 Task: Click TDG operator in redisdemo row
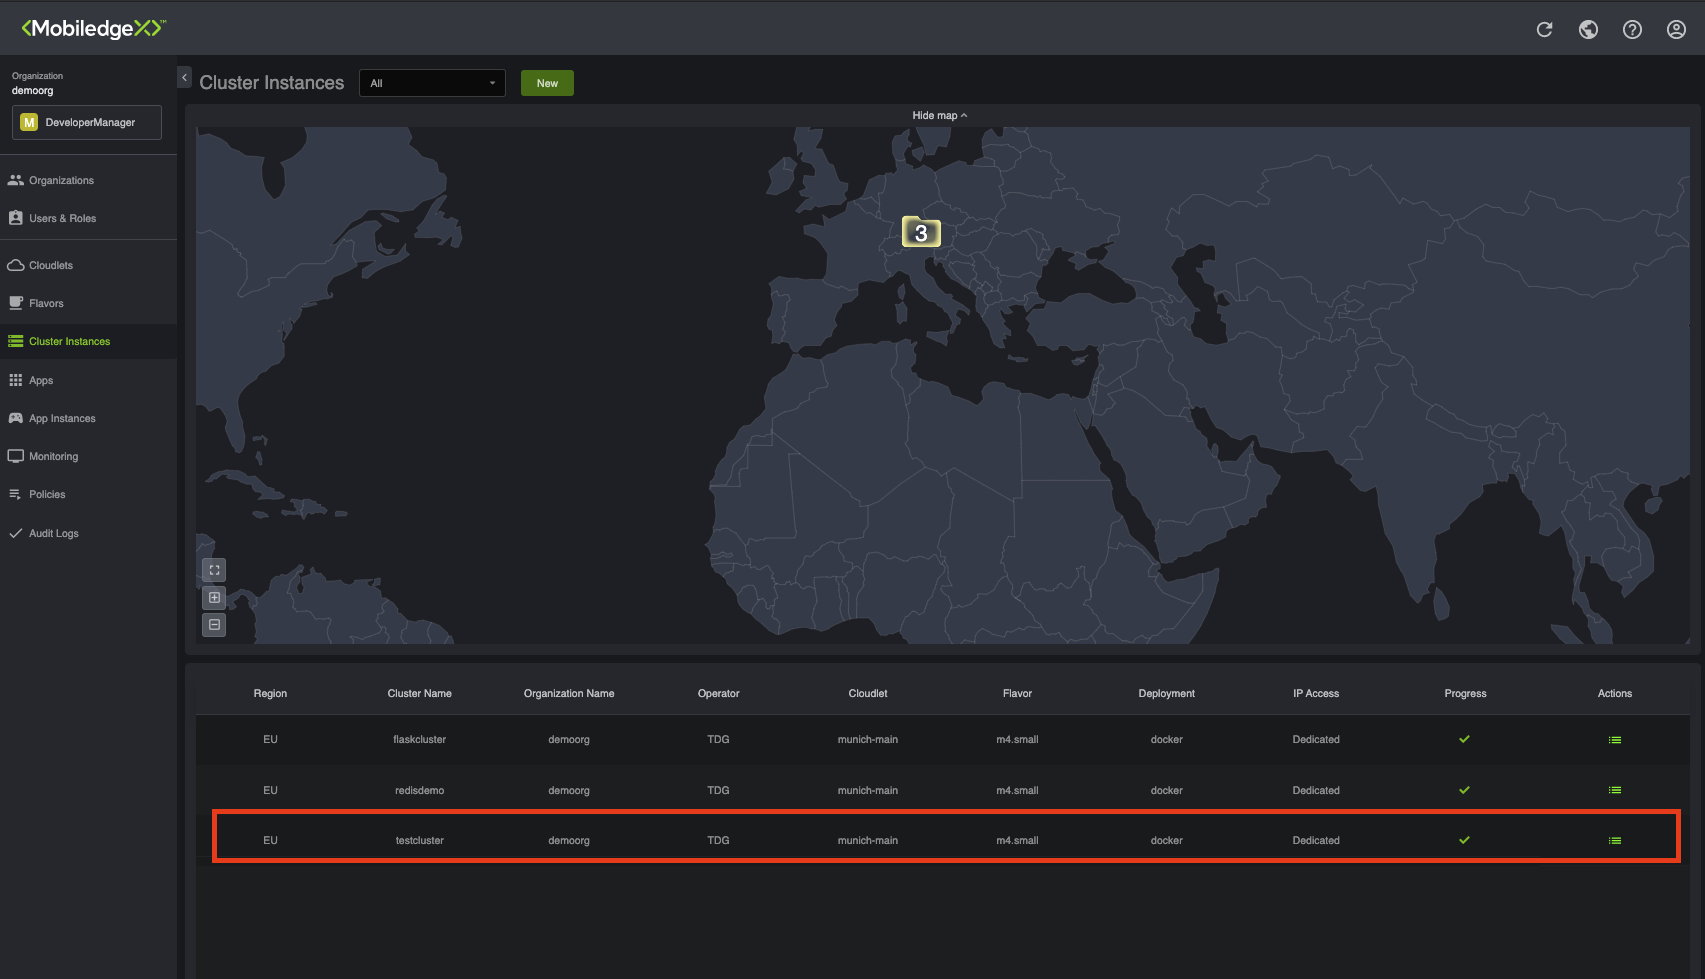tap(718, 790)
